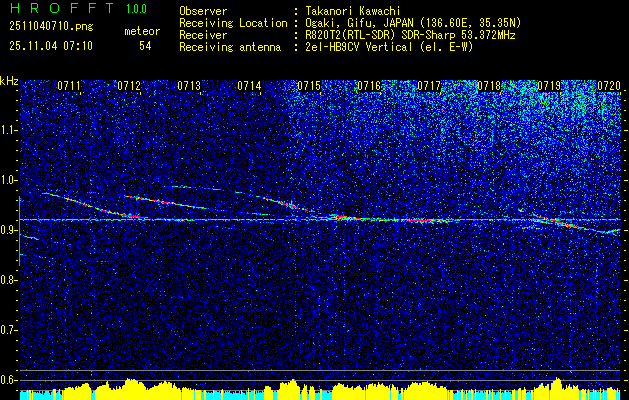Click the kHz axis unit label
The height and width of the screenshot is (400, 629).
click(x=9, y=81)
